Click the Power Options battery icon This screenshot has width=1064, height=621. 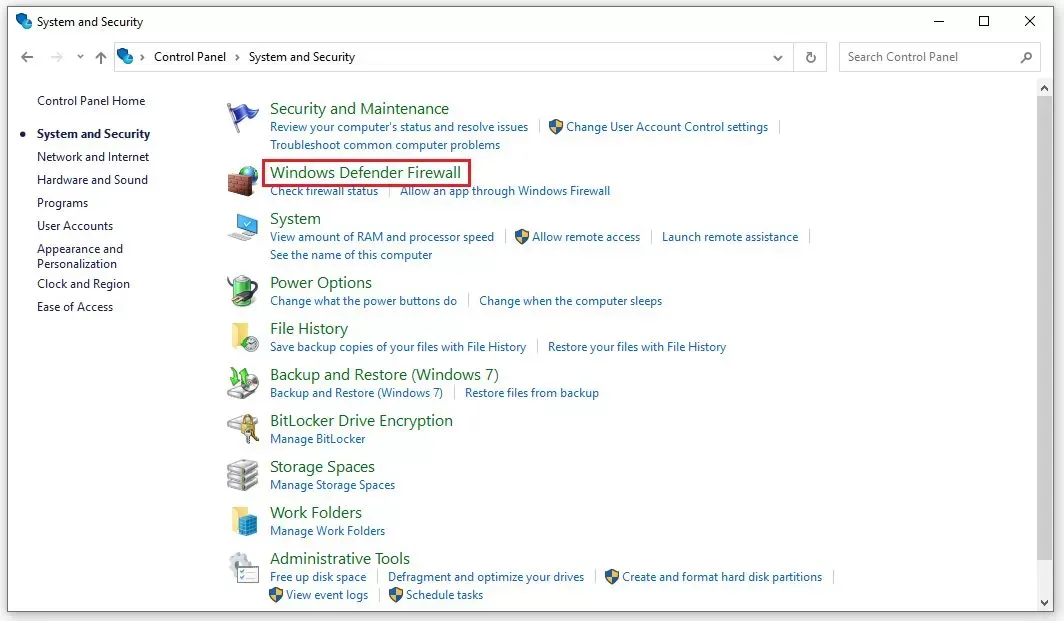[243, 291]
